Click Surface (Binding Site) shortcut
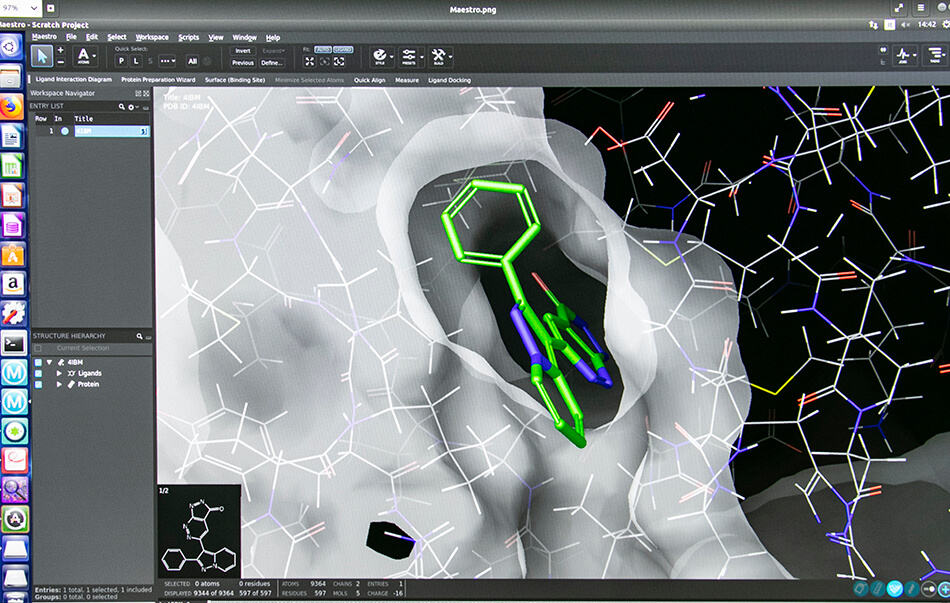 pos(235,79)
